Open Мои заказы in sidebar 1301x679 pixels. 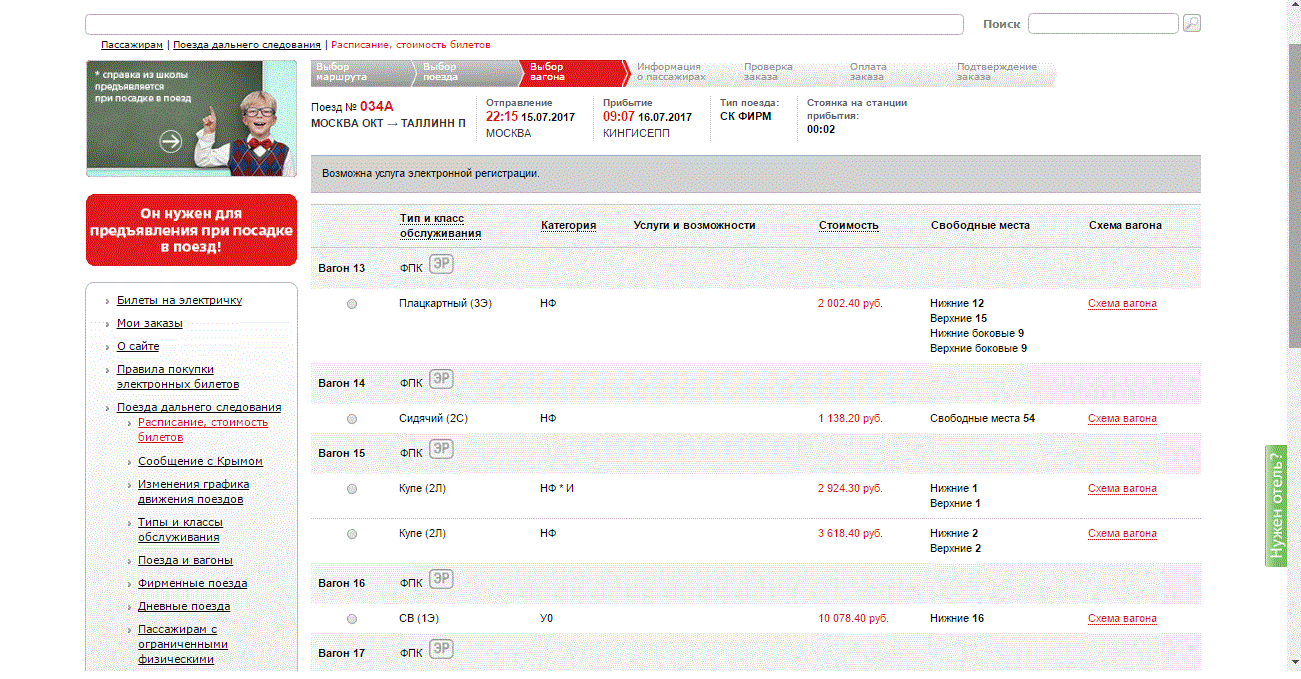tap(149, 323)
